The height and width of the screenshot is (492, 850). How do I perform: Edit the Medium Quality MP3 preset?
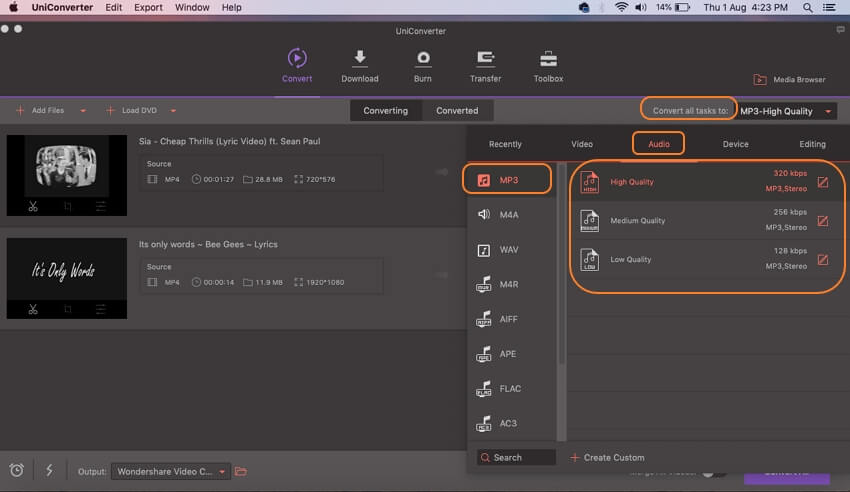point(822,221)
